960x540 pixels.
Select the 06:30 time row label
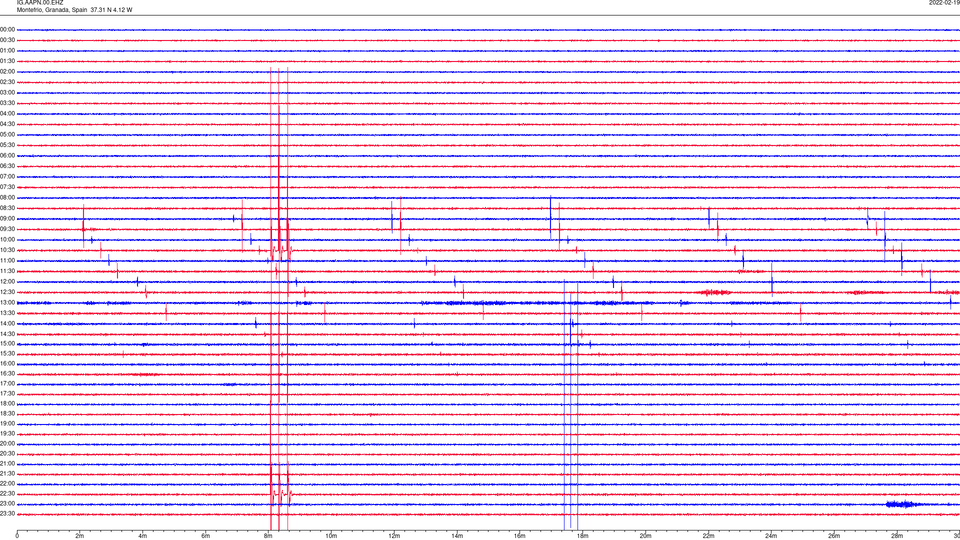(7, 166)
